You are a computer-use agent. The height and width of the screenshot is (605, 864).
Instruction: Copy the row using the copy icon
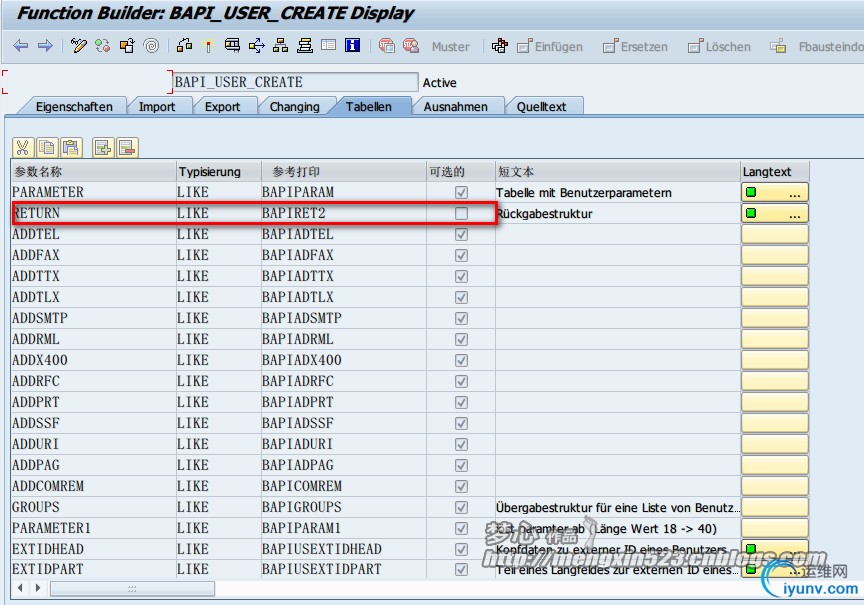tap(47, 148)
